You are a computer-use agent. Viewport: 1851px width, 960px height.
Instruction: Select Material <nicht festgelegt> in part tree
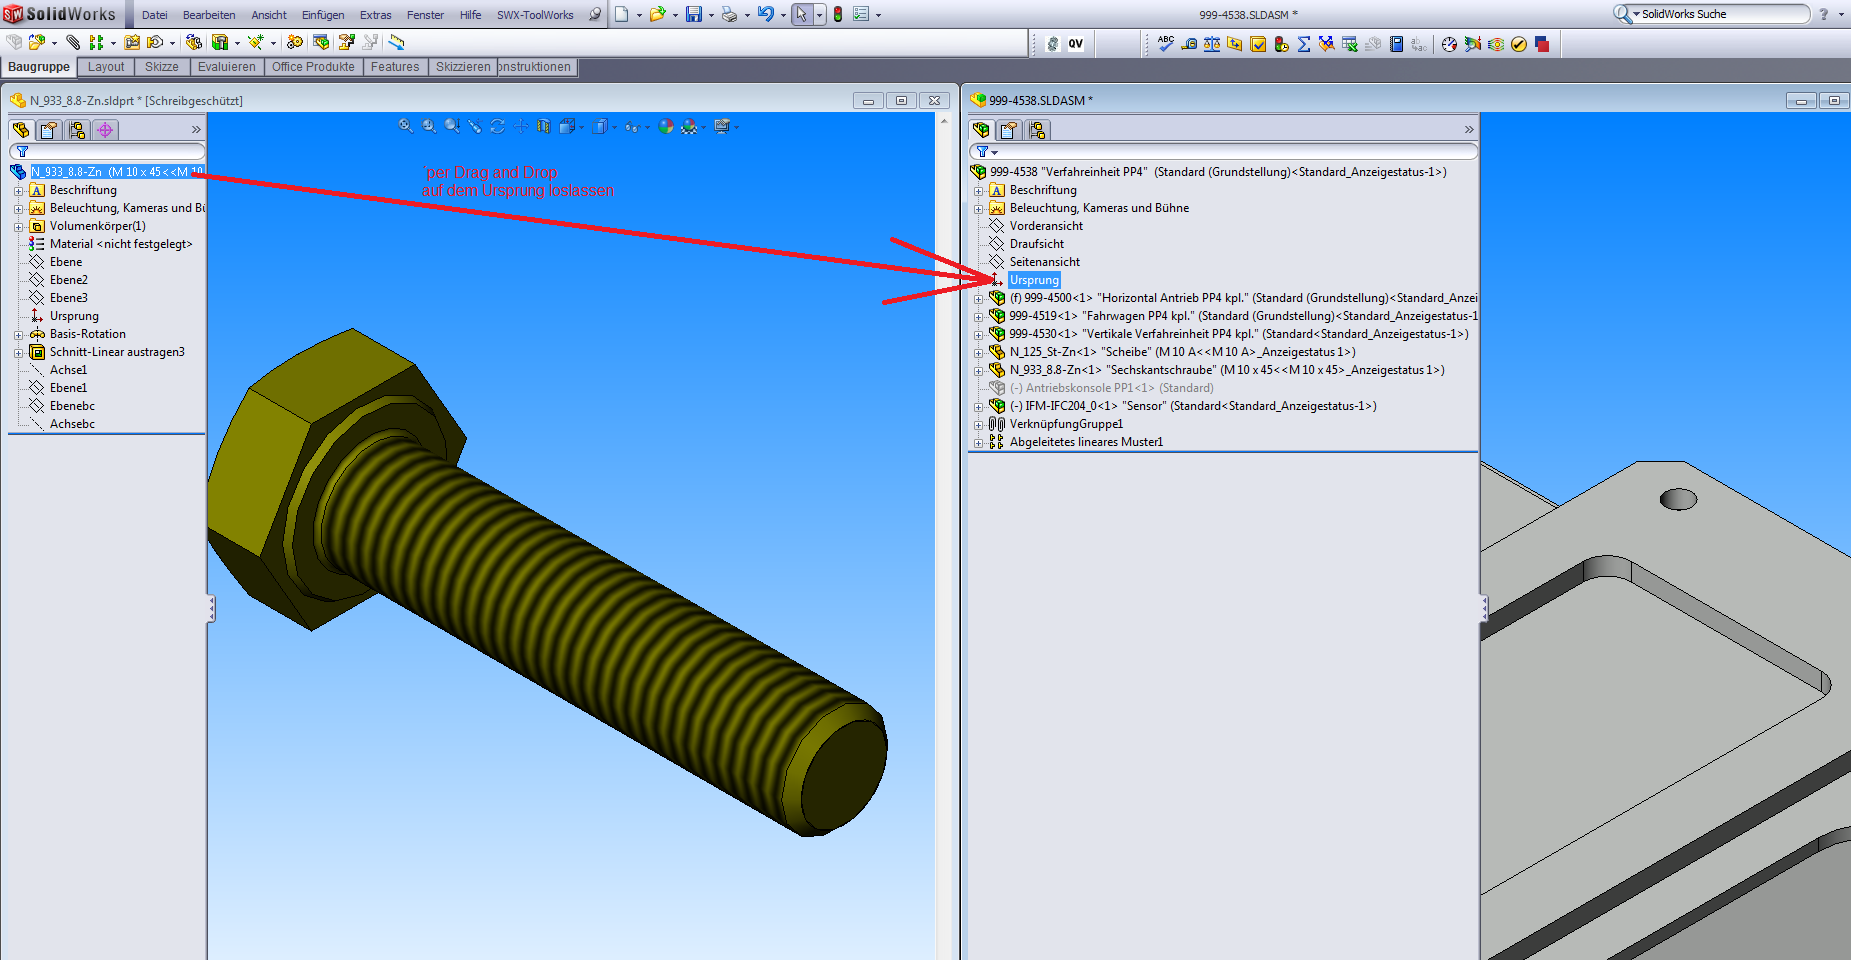(x=121, y=244)
